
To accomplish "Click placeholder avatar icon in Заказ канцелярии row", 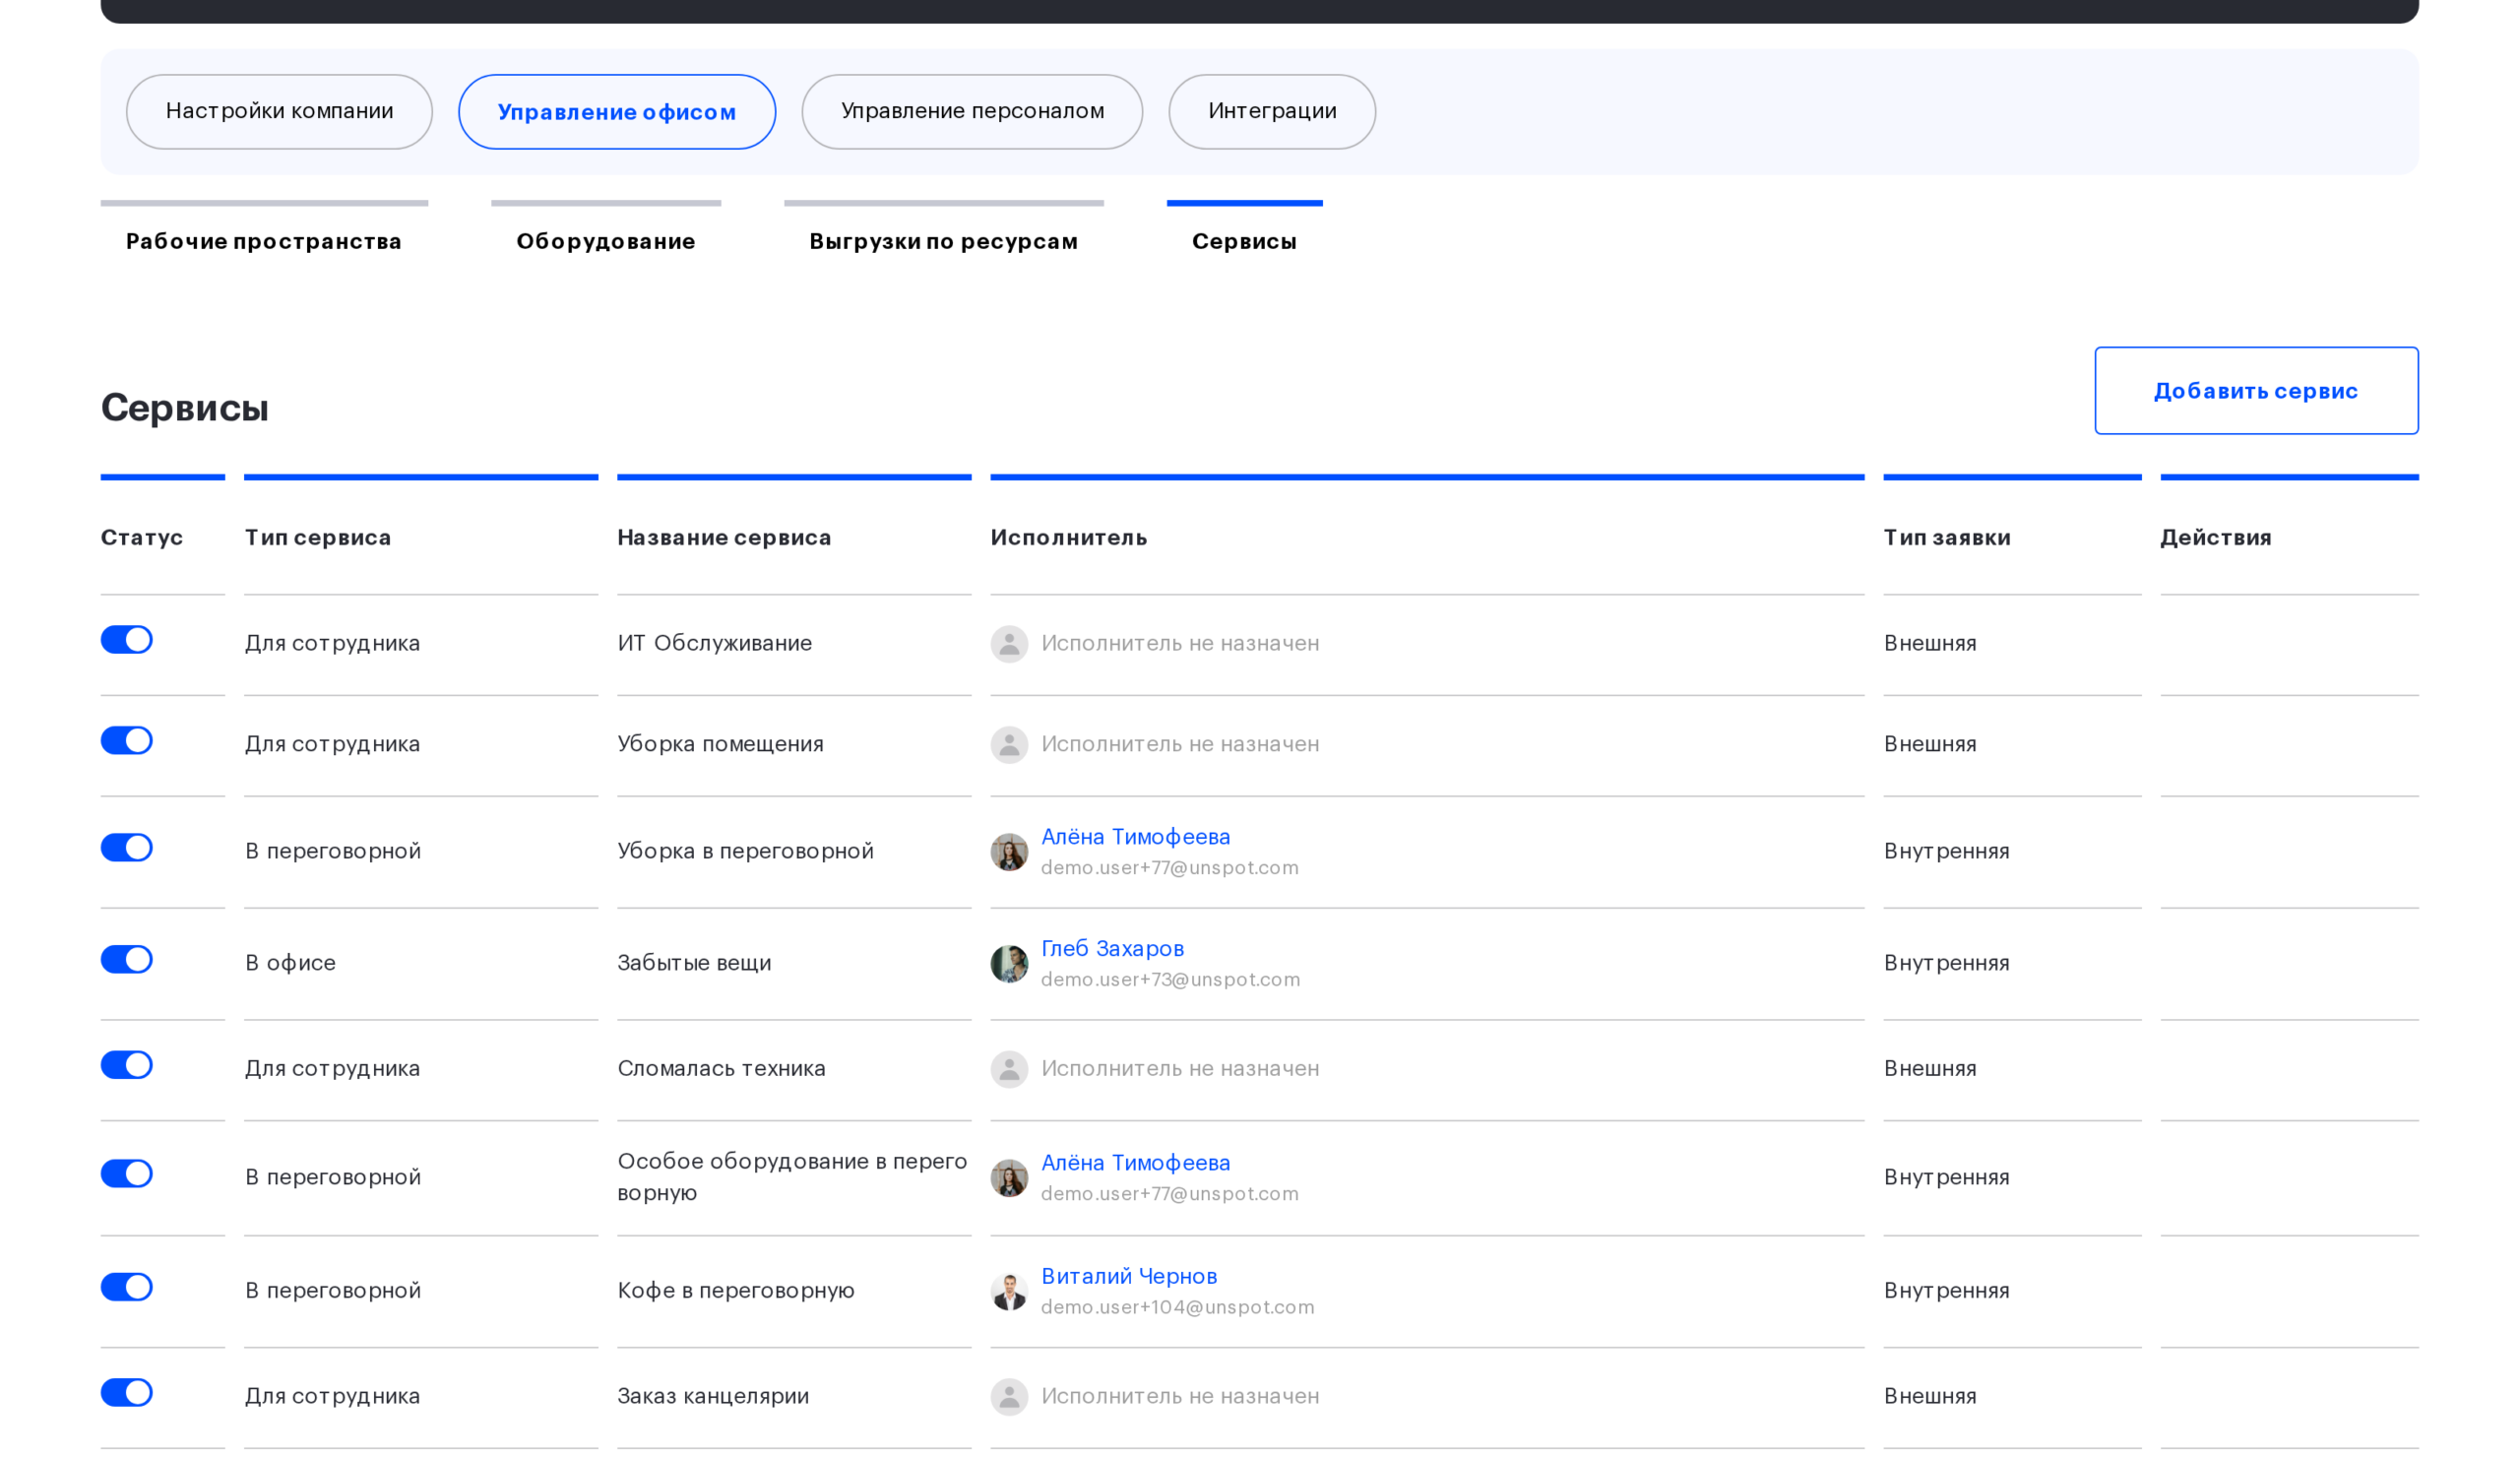I will [x=1009, y=1397].
